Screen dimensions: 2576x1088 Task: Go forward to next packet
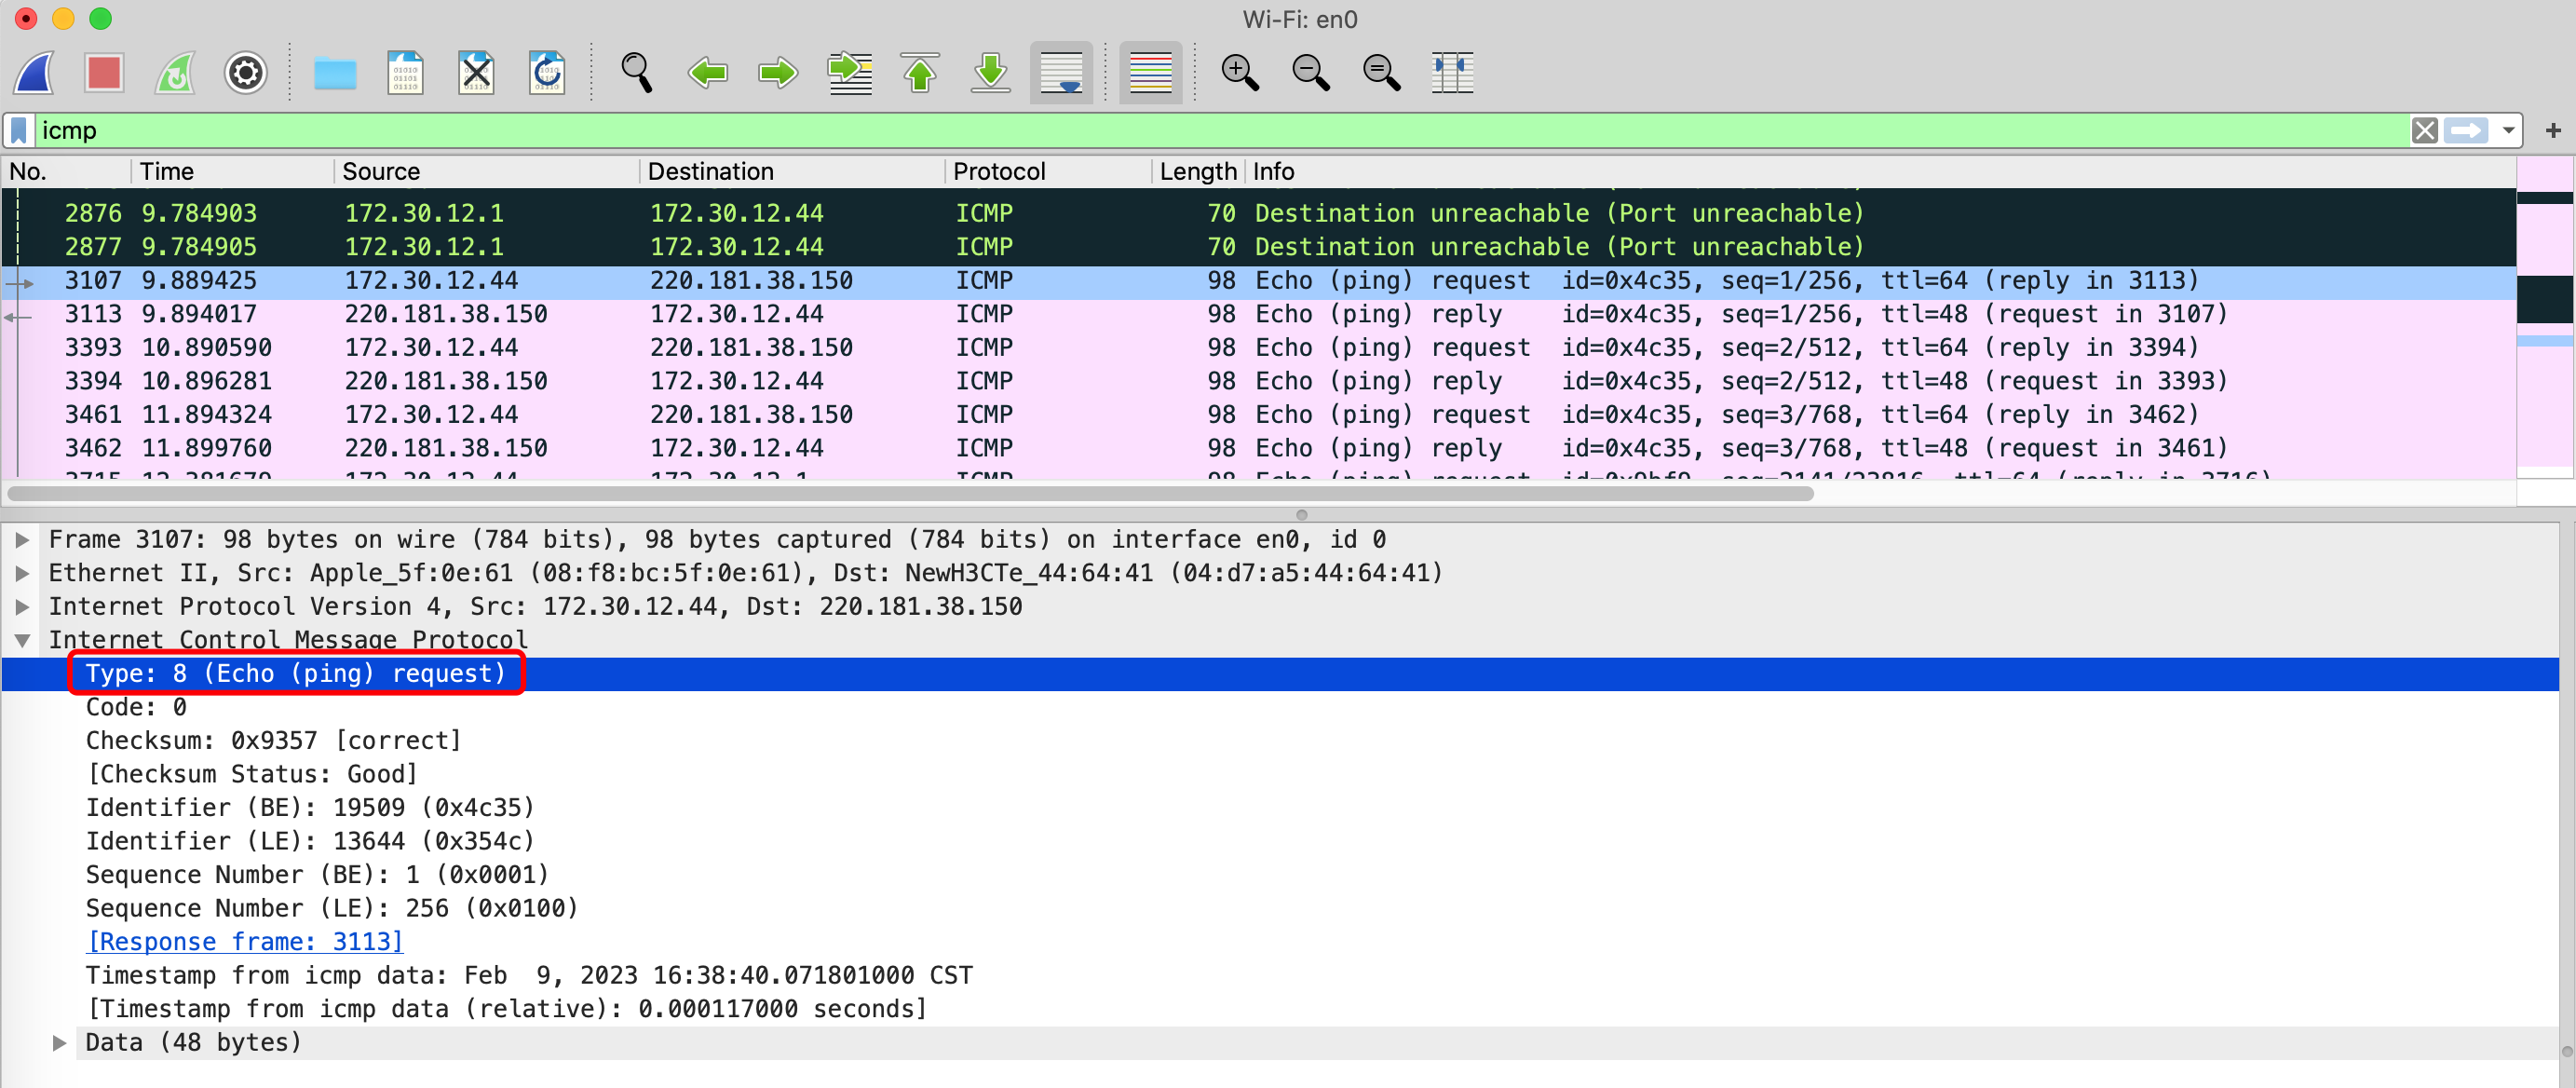click(778, 73)
